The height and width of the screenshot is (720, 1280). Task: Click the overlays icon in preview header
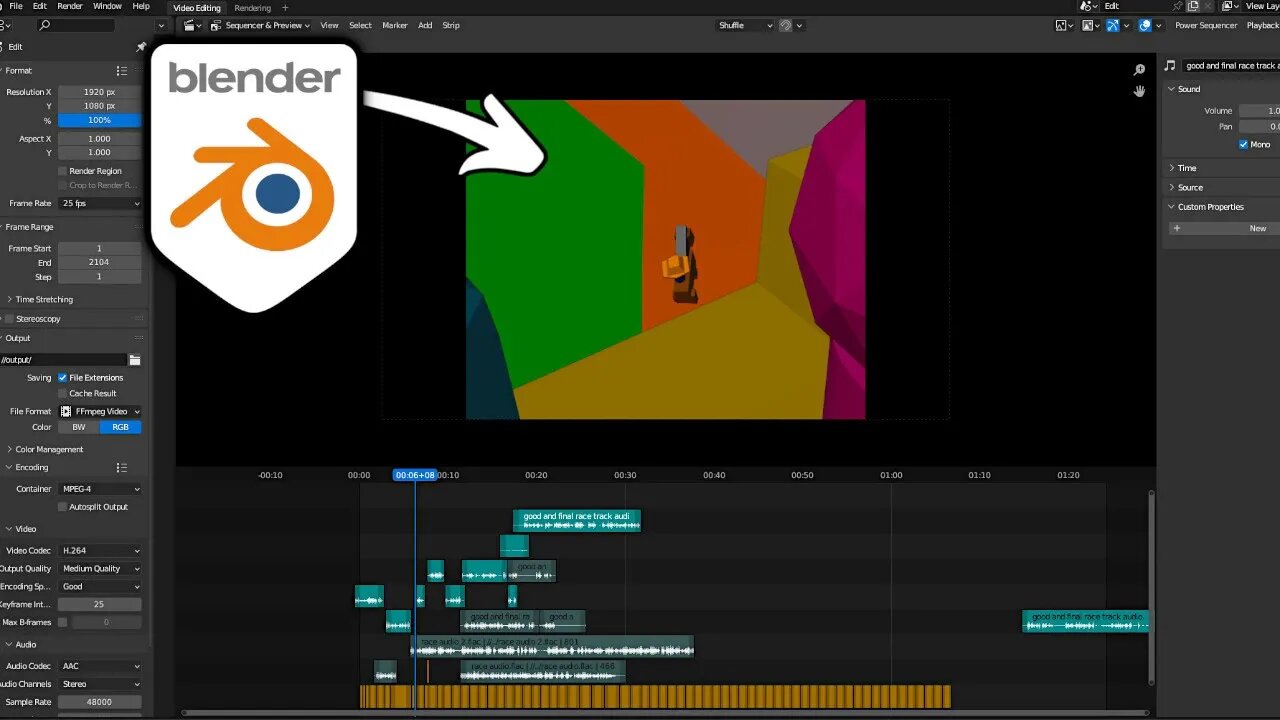(1145, 25)
